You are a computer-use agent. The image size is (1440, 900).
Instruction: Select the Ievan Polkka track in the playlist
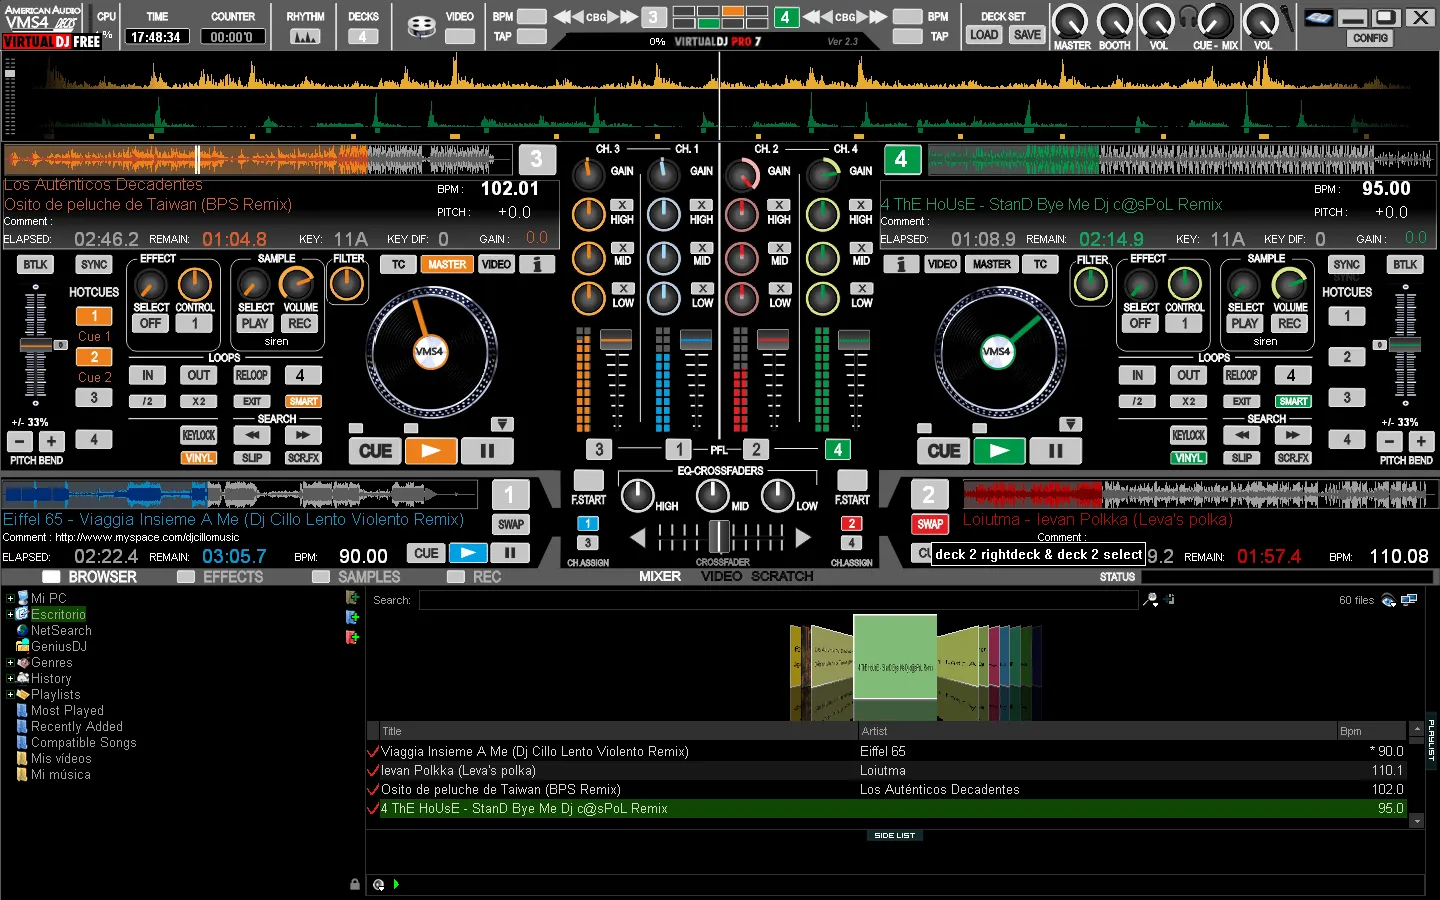pyautogui.click(x=500, y=770)
